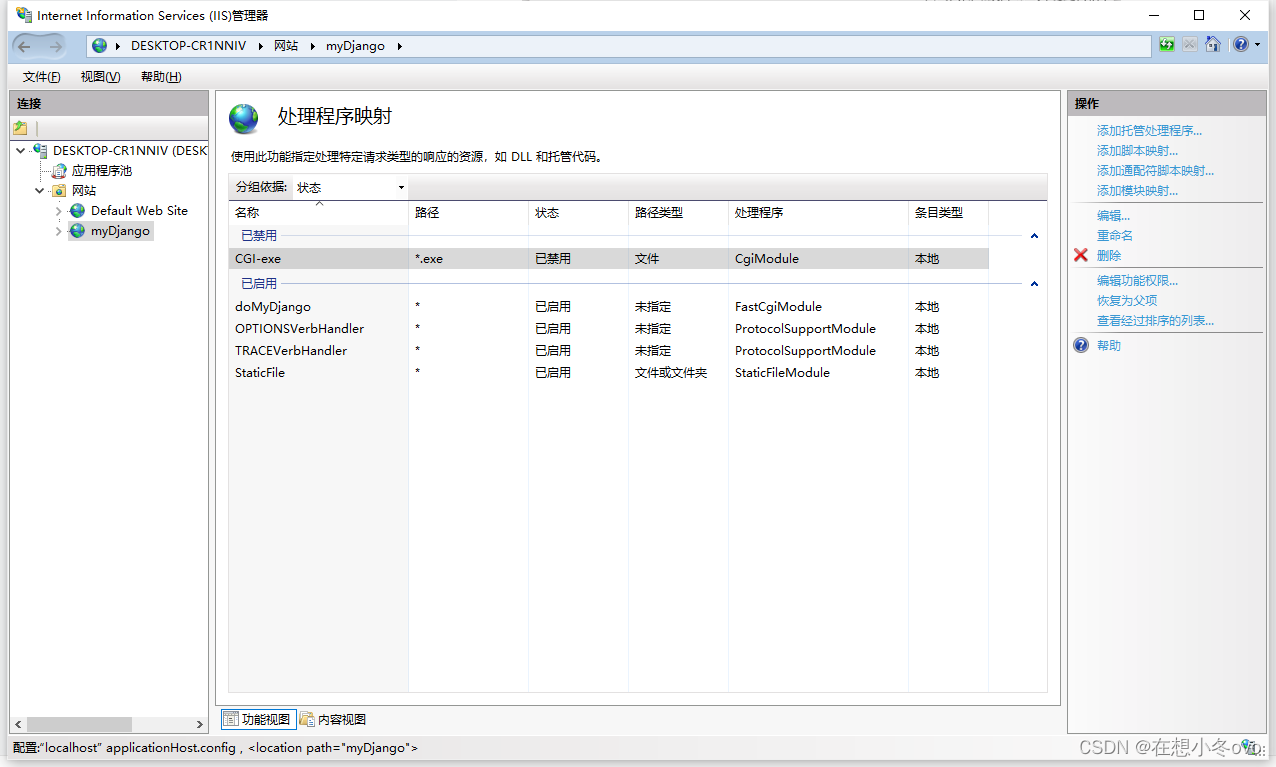The height and width of the screenshot is (767, 1276).
Task: Expand the Default Web Site node
Action: coord(59,211)
